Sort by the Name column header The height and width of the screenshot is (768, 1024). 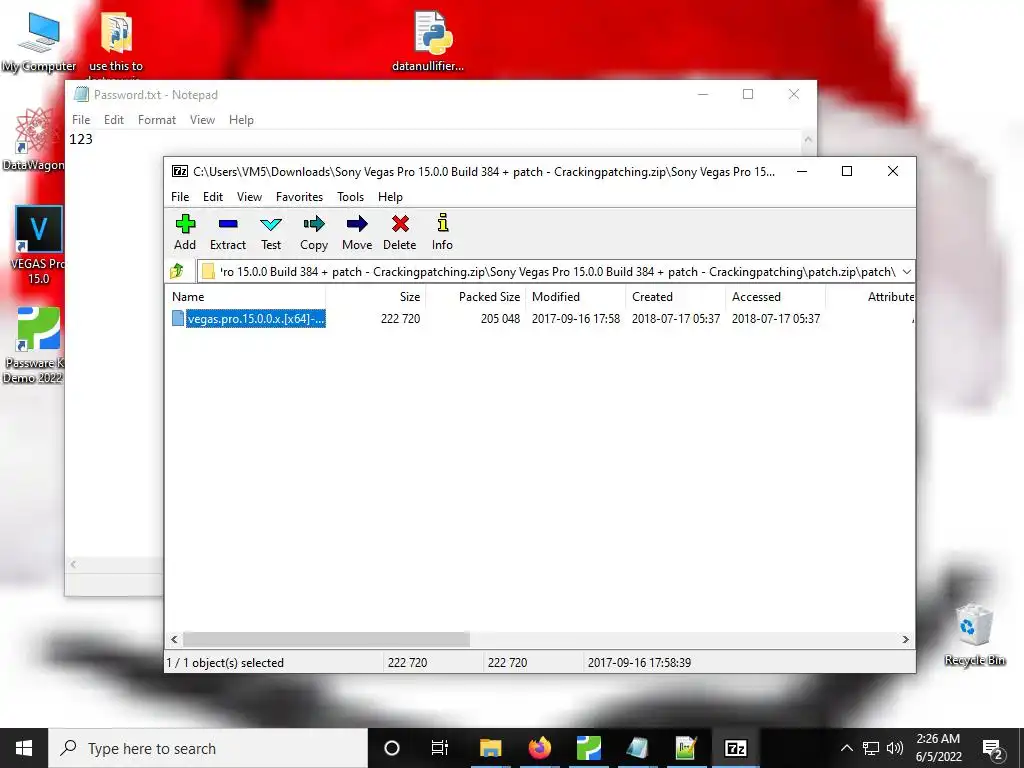(x=245, y=296)
